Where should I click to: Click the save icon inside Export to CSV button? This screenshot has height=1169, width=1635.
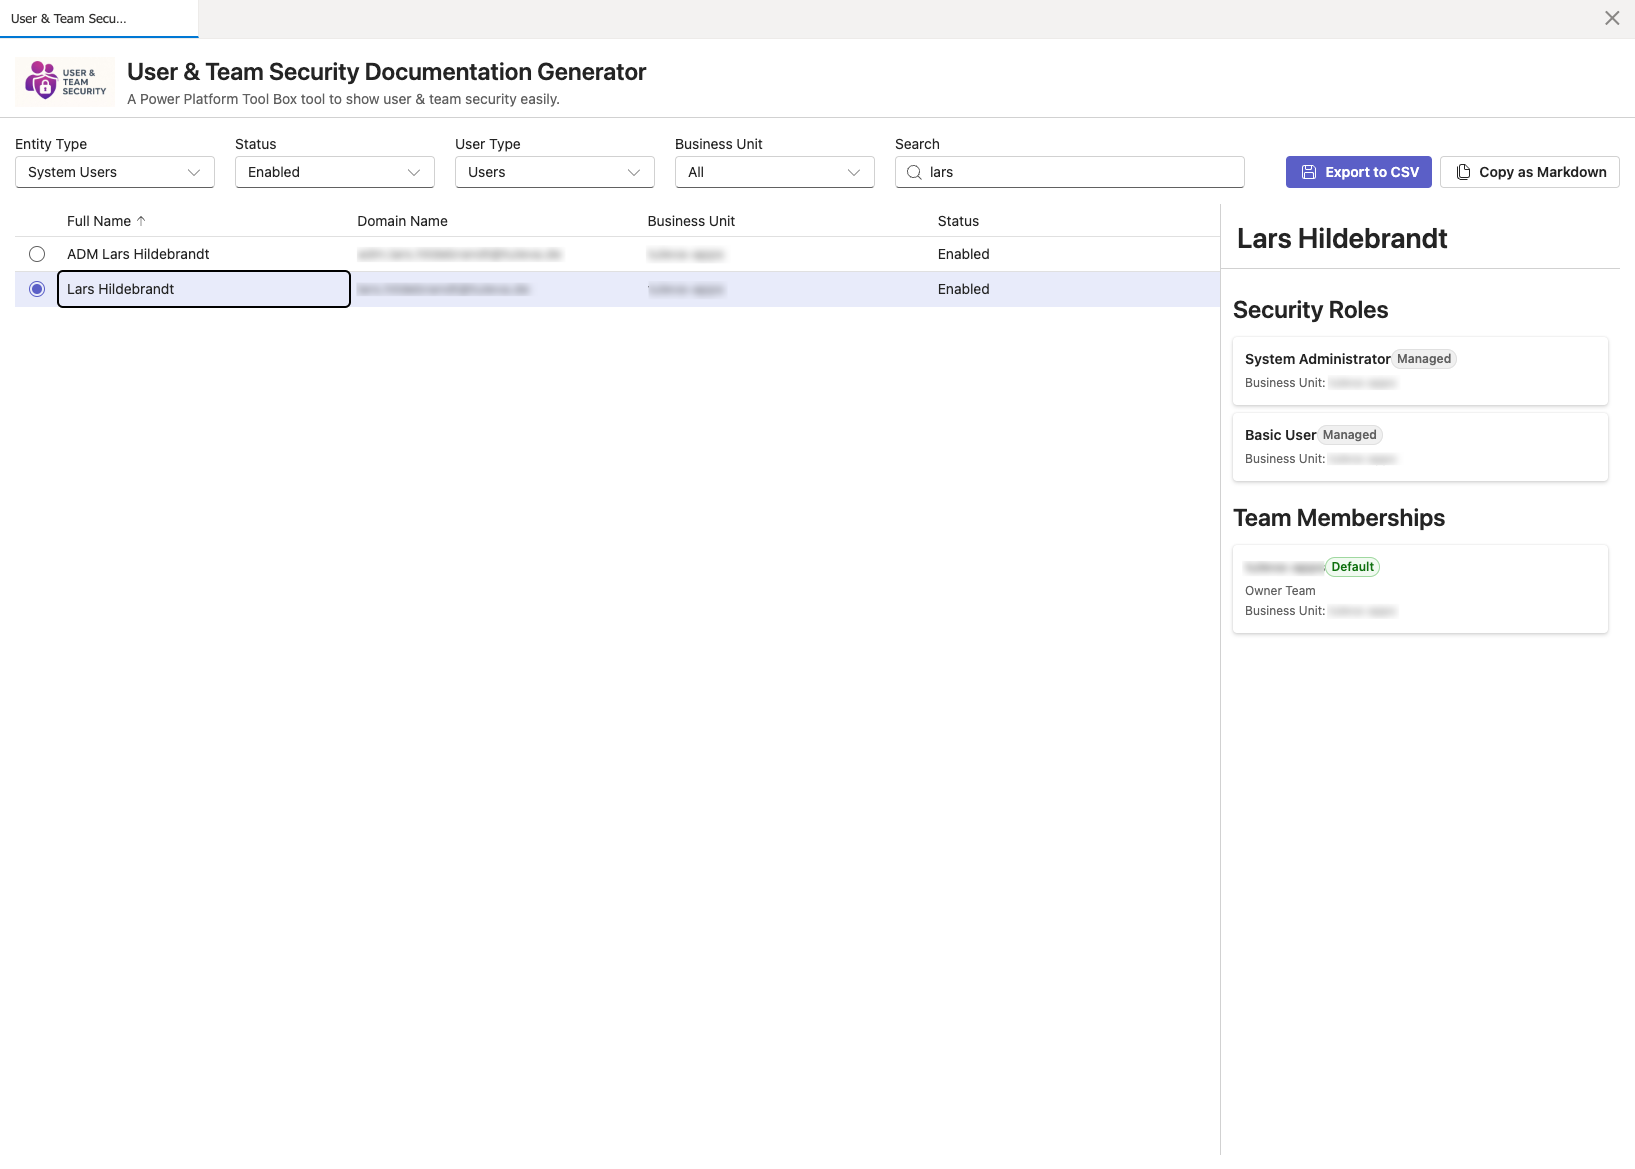coord(1309,171)
